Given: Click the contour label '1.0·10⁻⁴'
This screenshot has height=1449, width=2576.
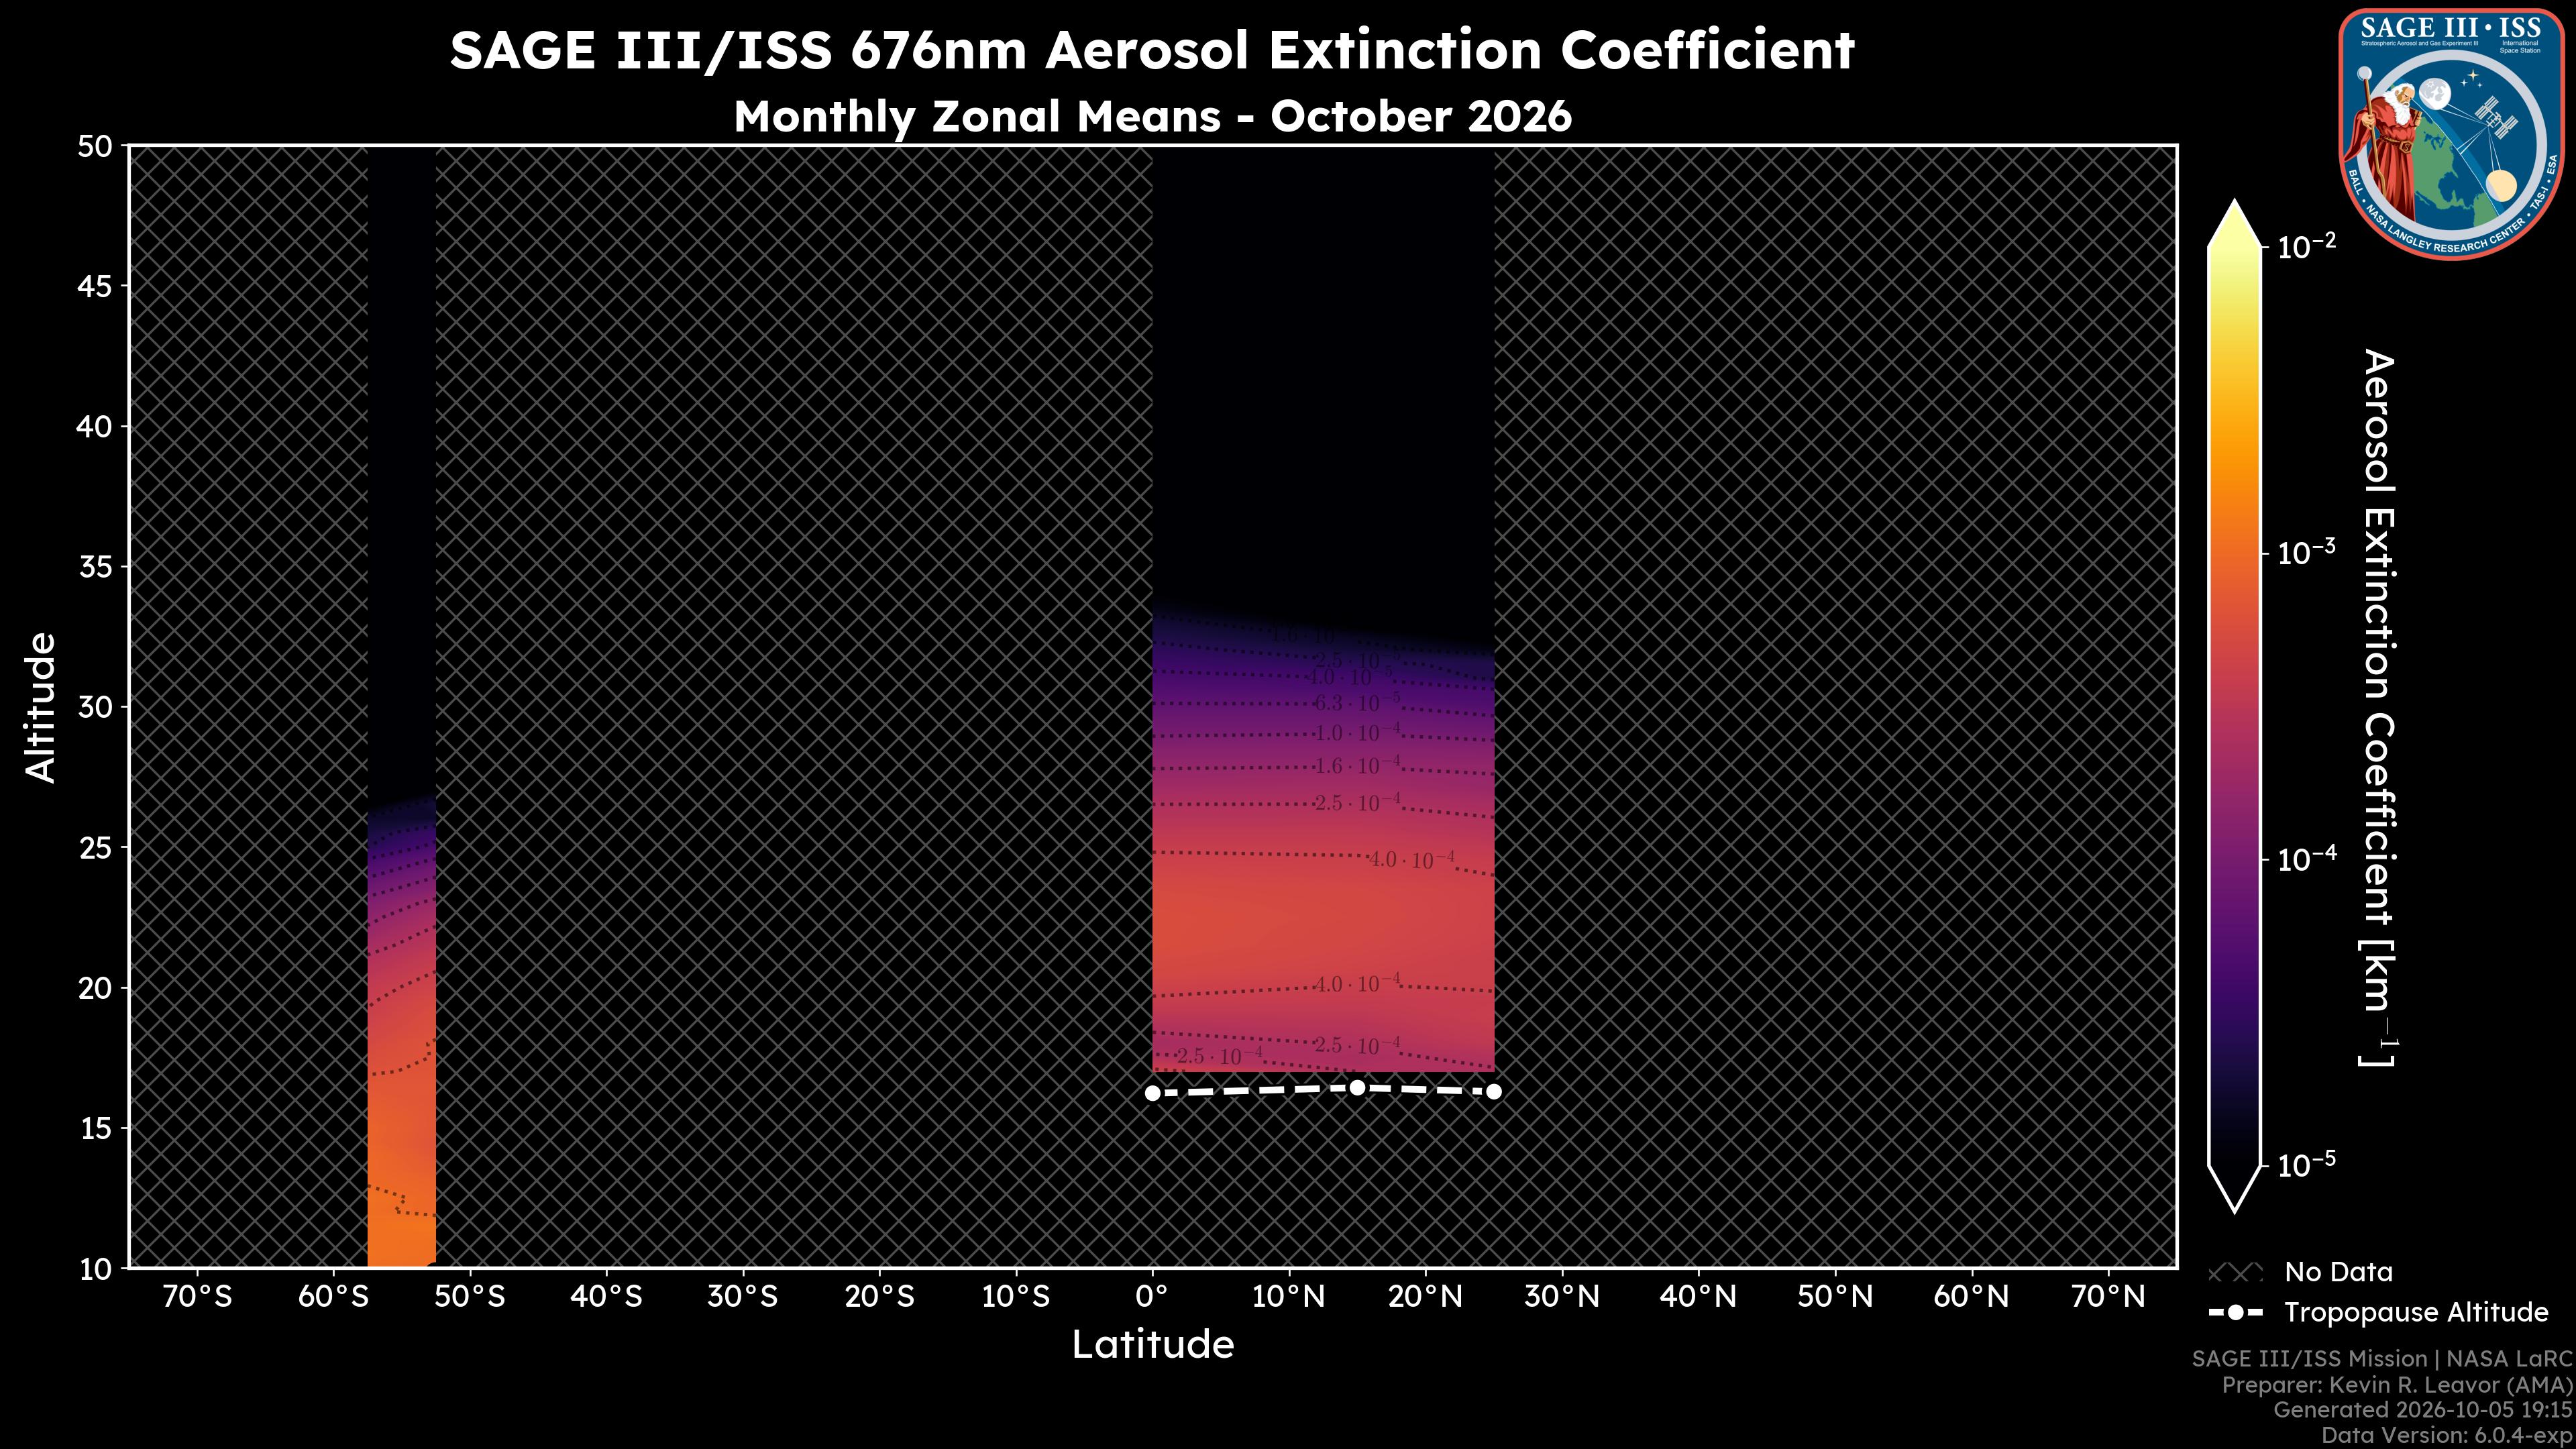Looking at the screenshot, I should [1357, 733].
